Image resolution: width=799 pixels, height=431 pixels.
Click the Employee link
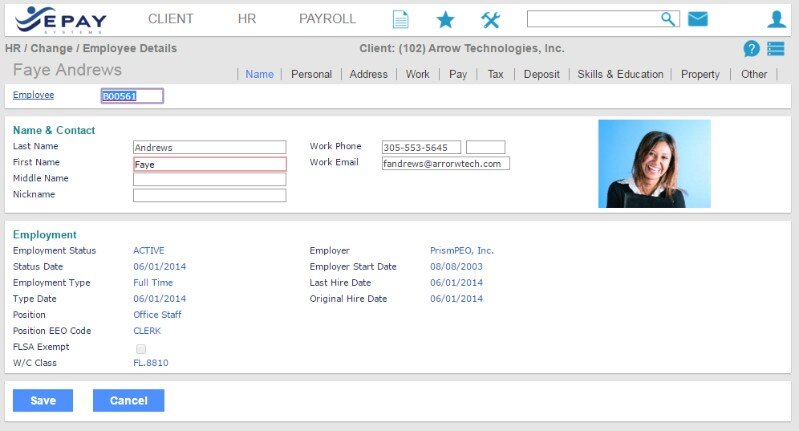(33, 95)
